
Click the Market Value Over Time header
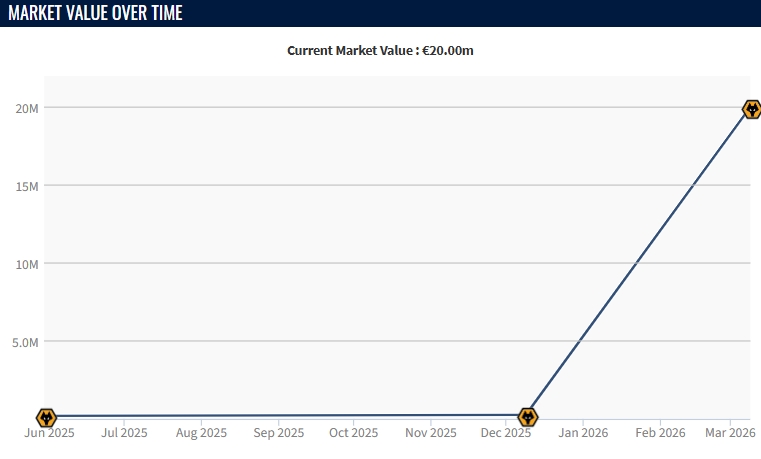96,13
